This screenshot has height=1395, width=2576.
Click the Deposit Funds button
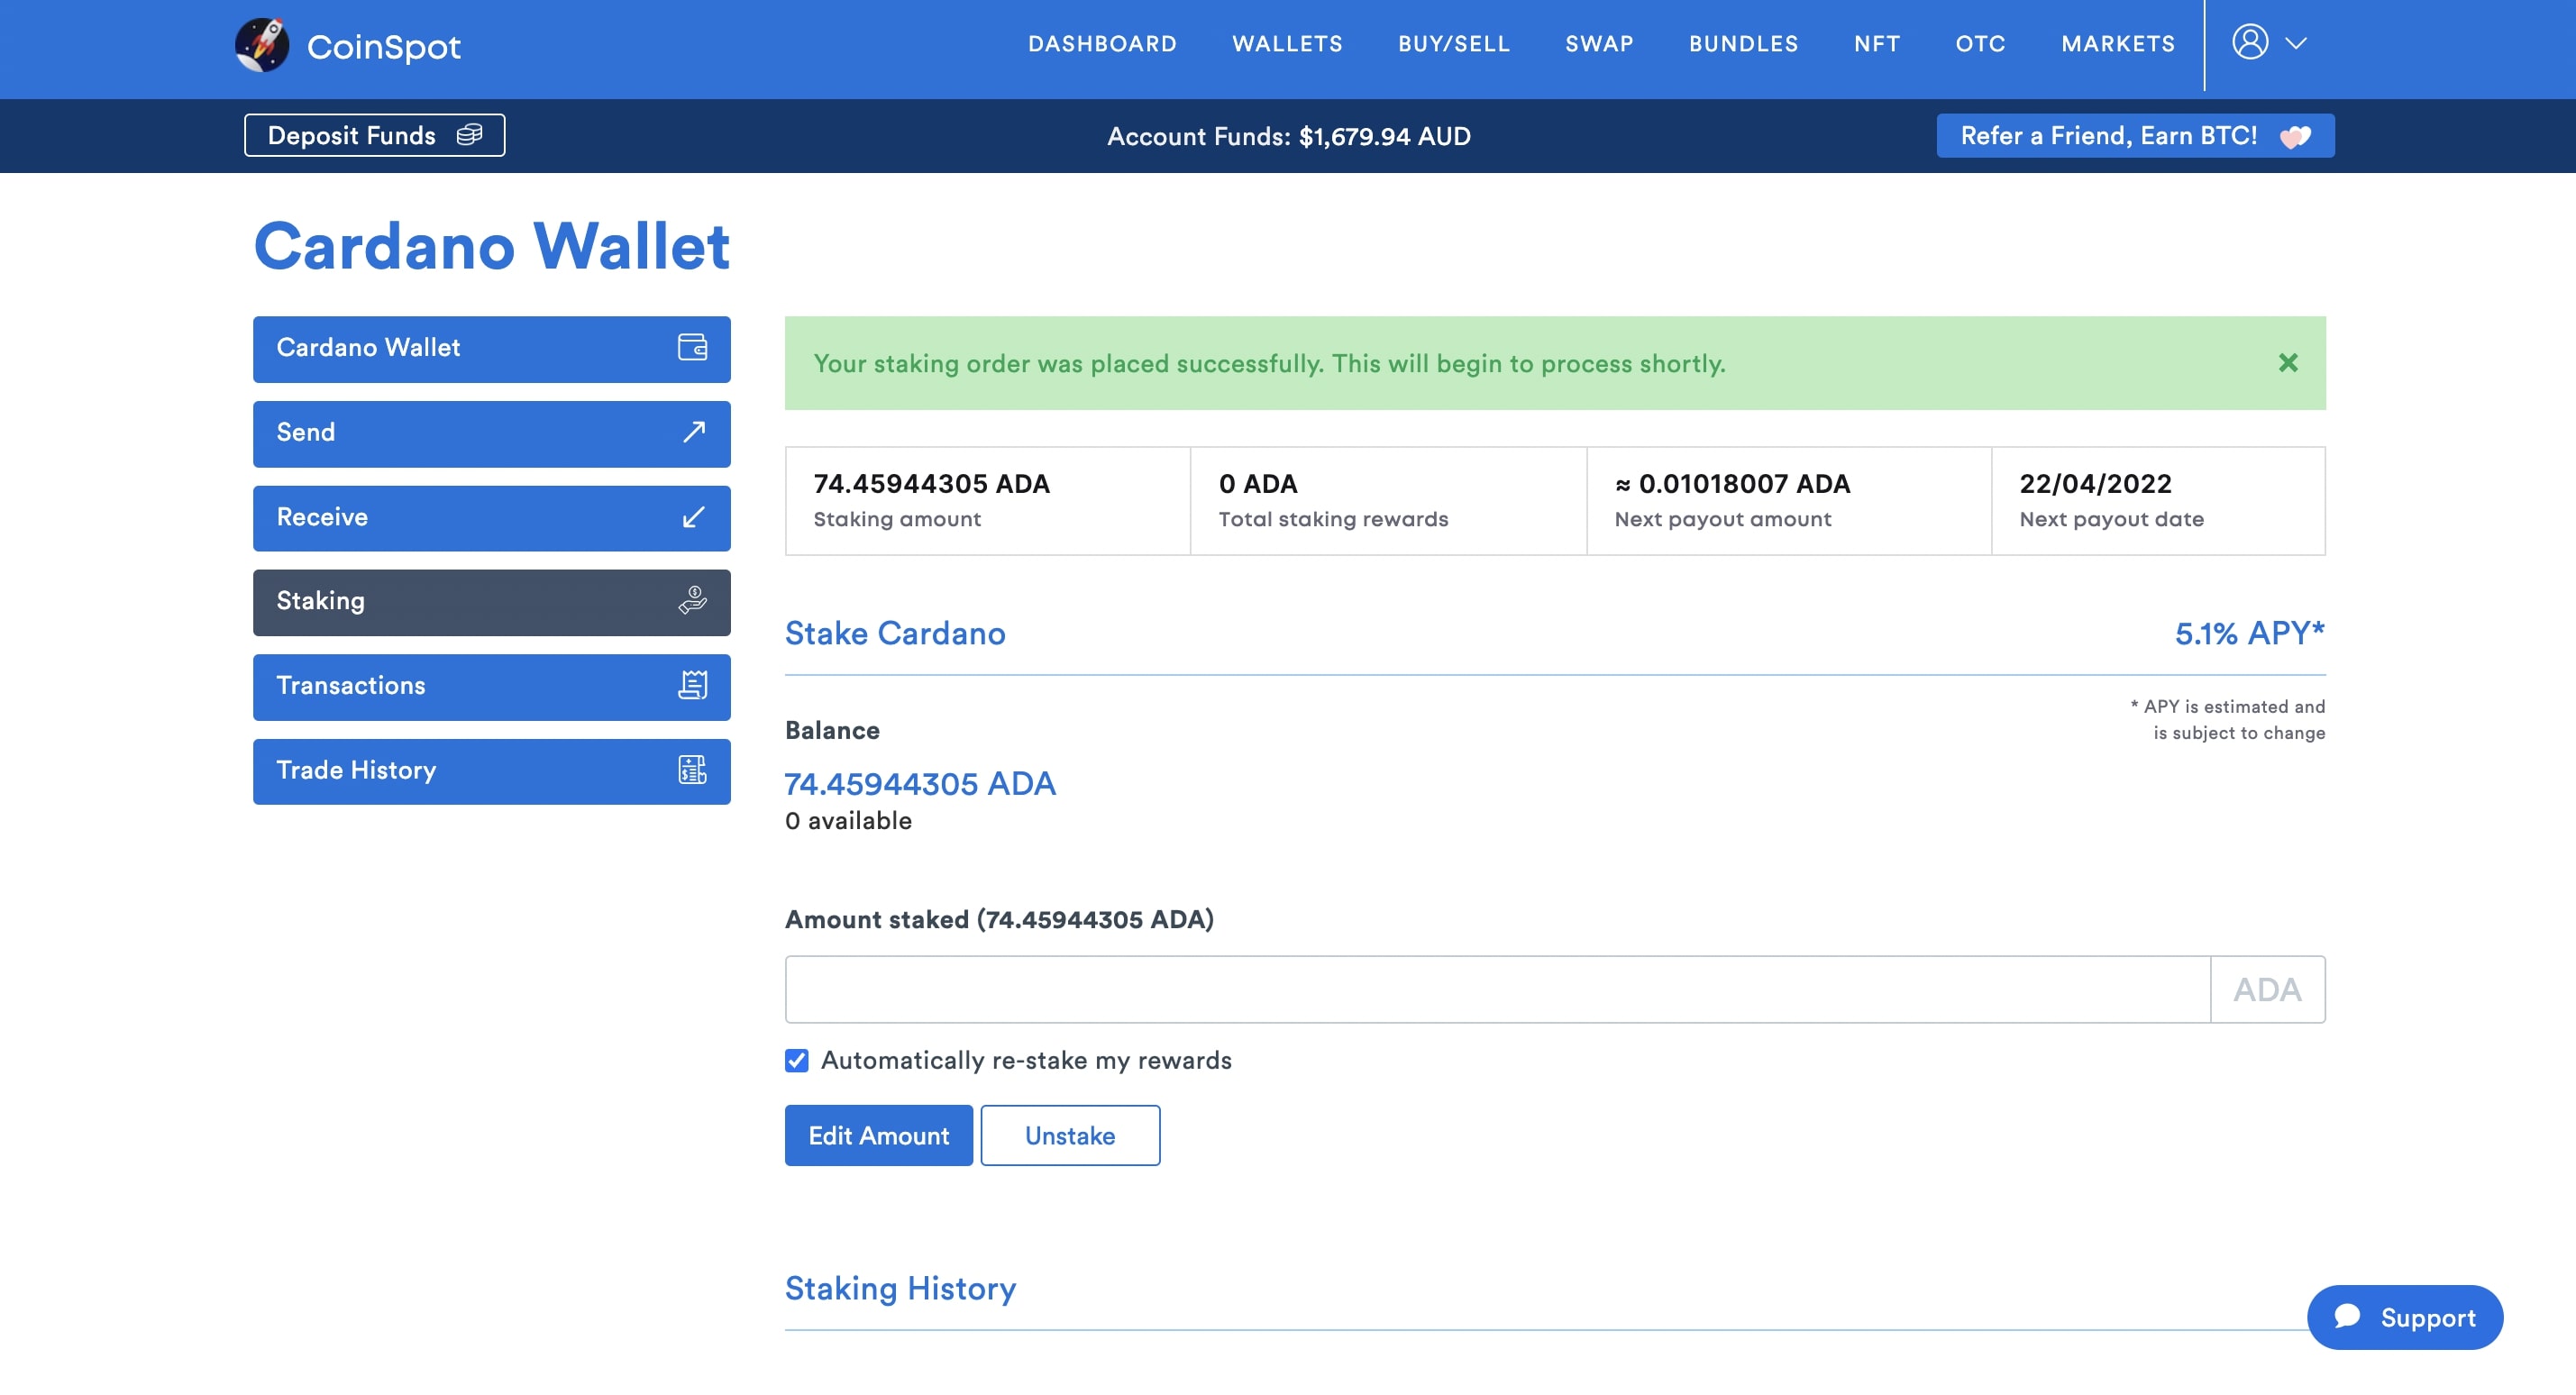[x=375, y=135]
